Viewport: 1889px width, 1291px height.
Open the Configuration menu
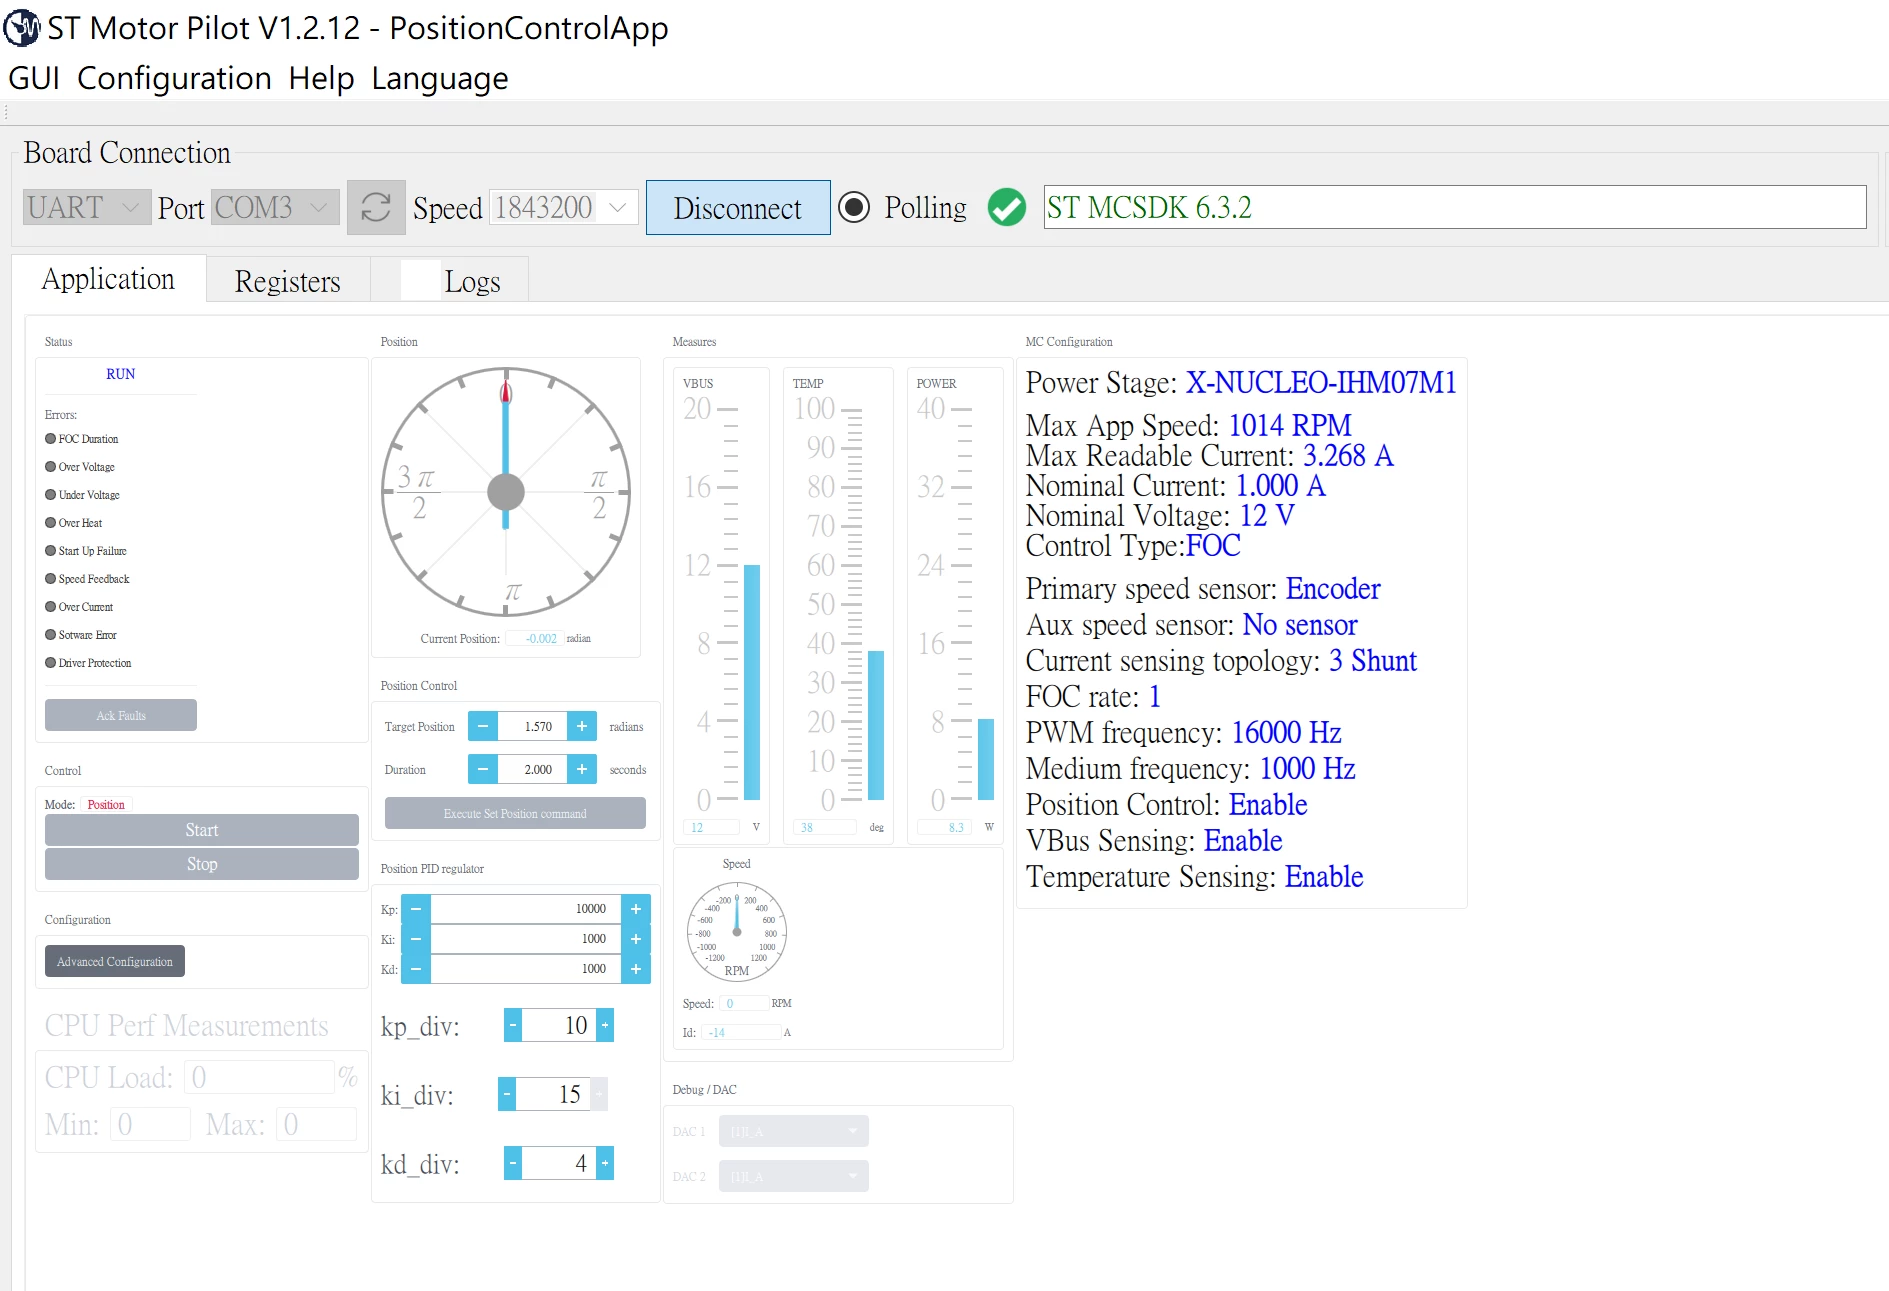click(x=174, y=78)
